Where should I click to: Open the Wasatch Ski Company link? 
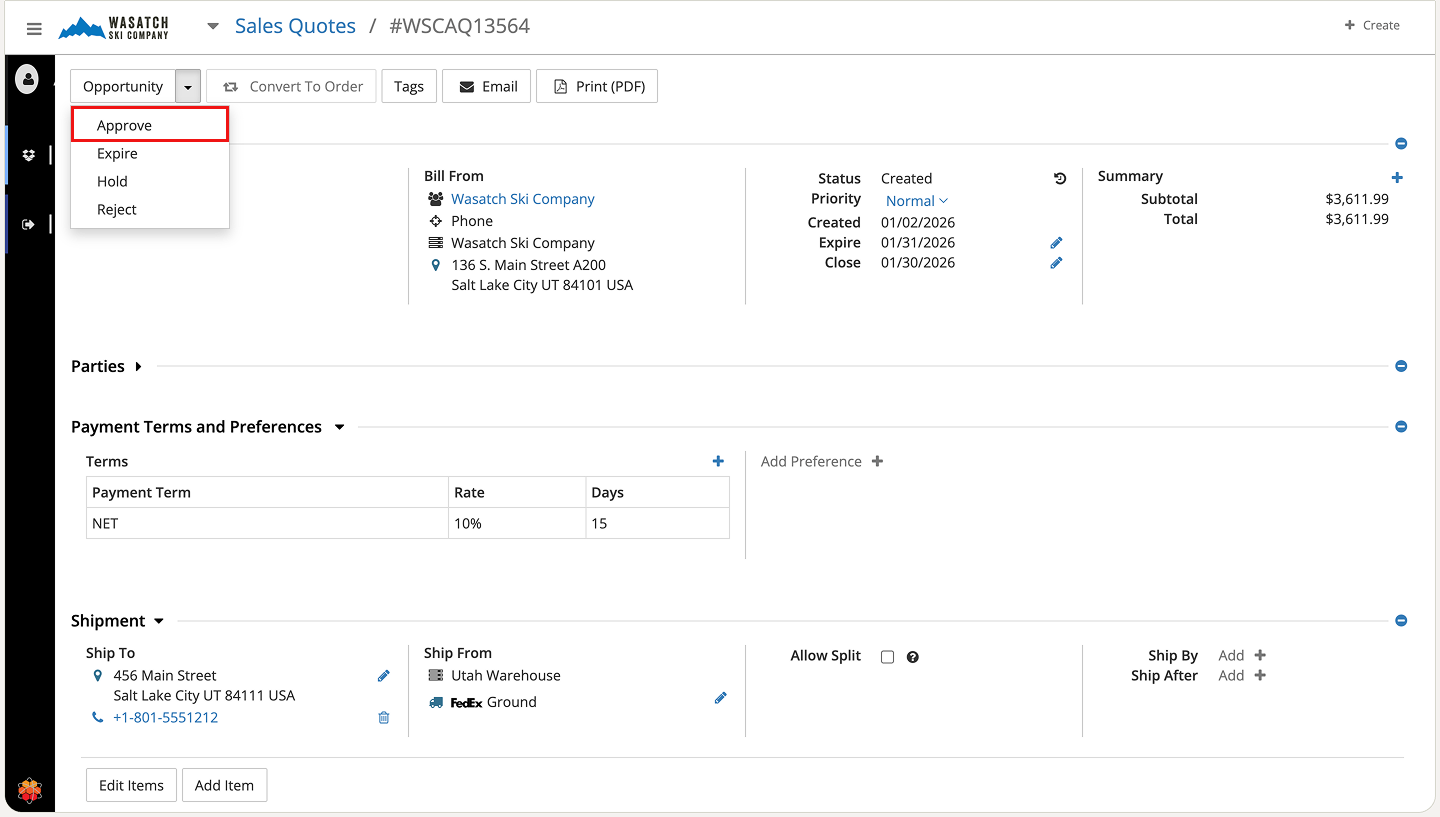click(x=522, y=199)
